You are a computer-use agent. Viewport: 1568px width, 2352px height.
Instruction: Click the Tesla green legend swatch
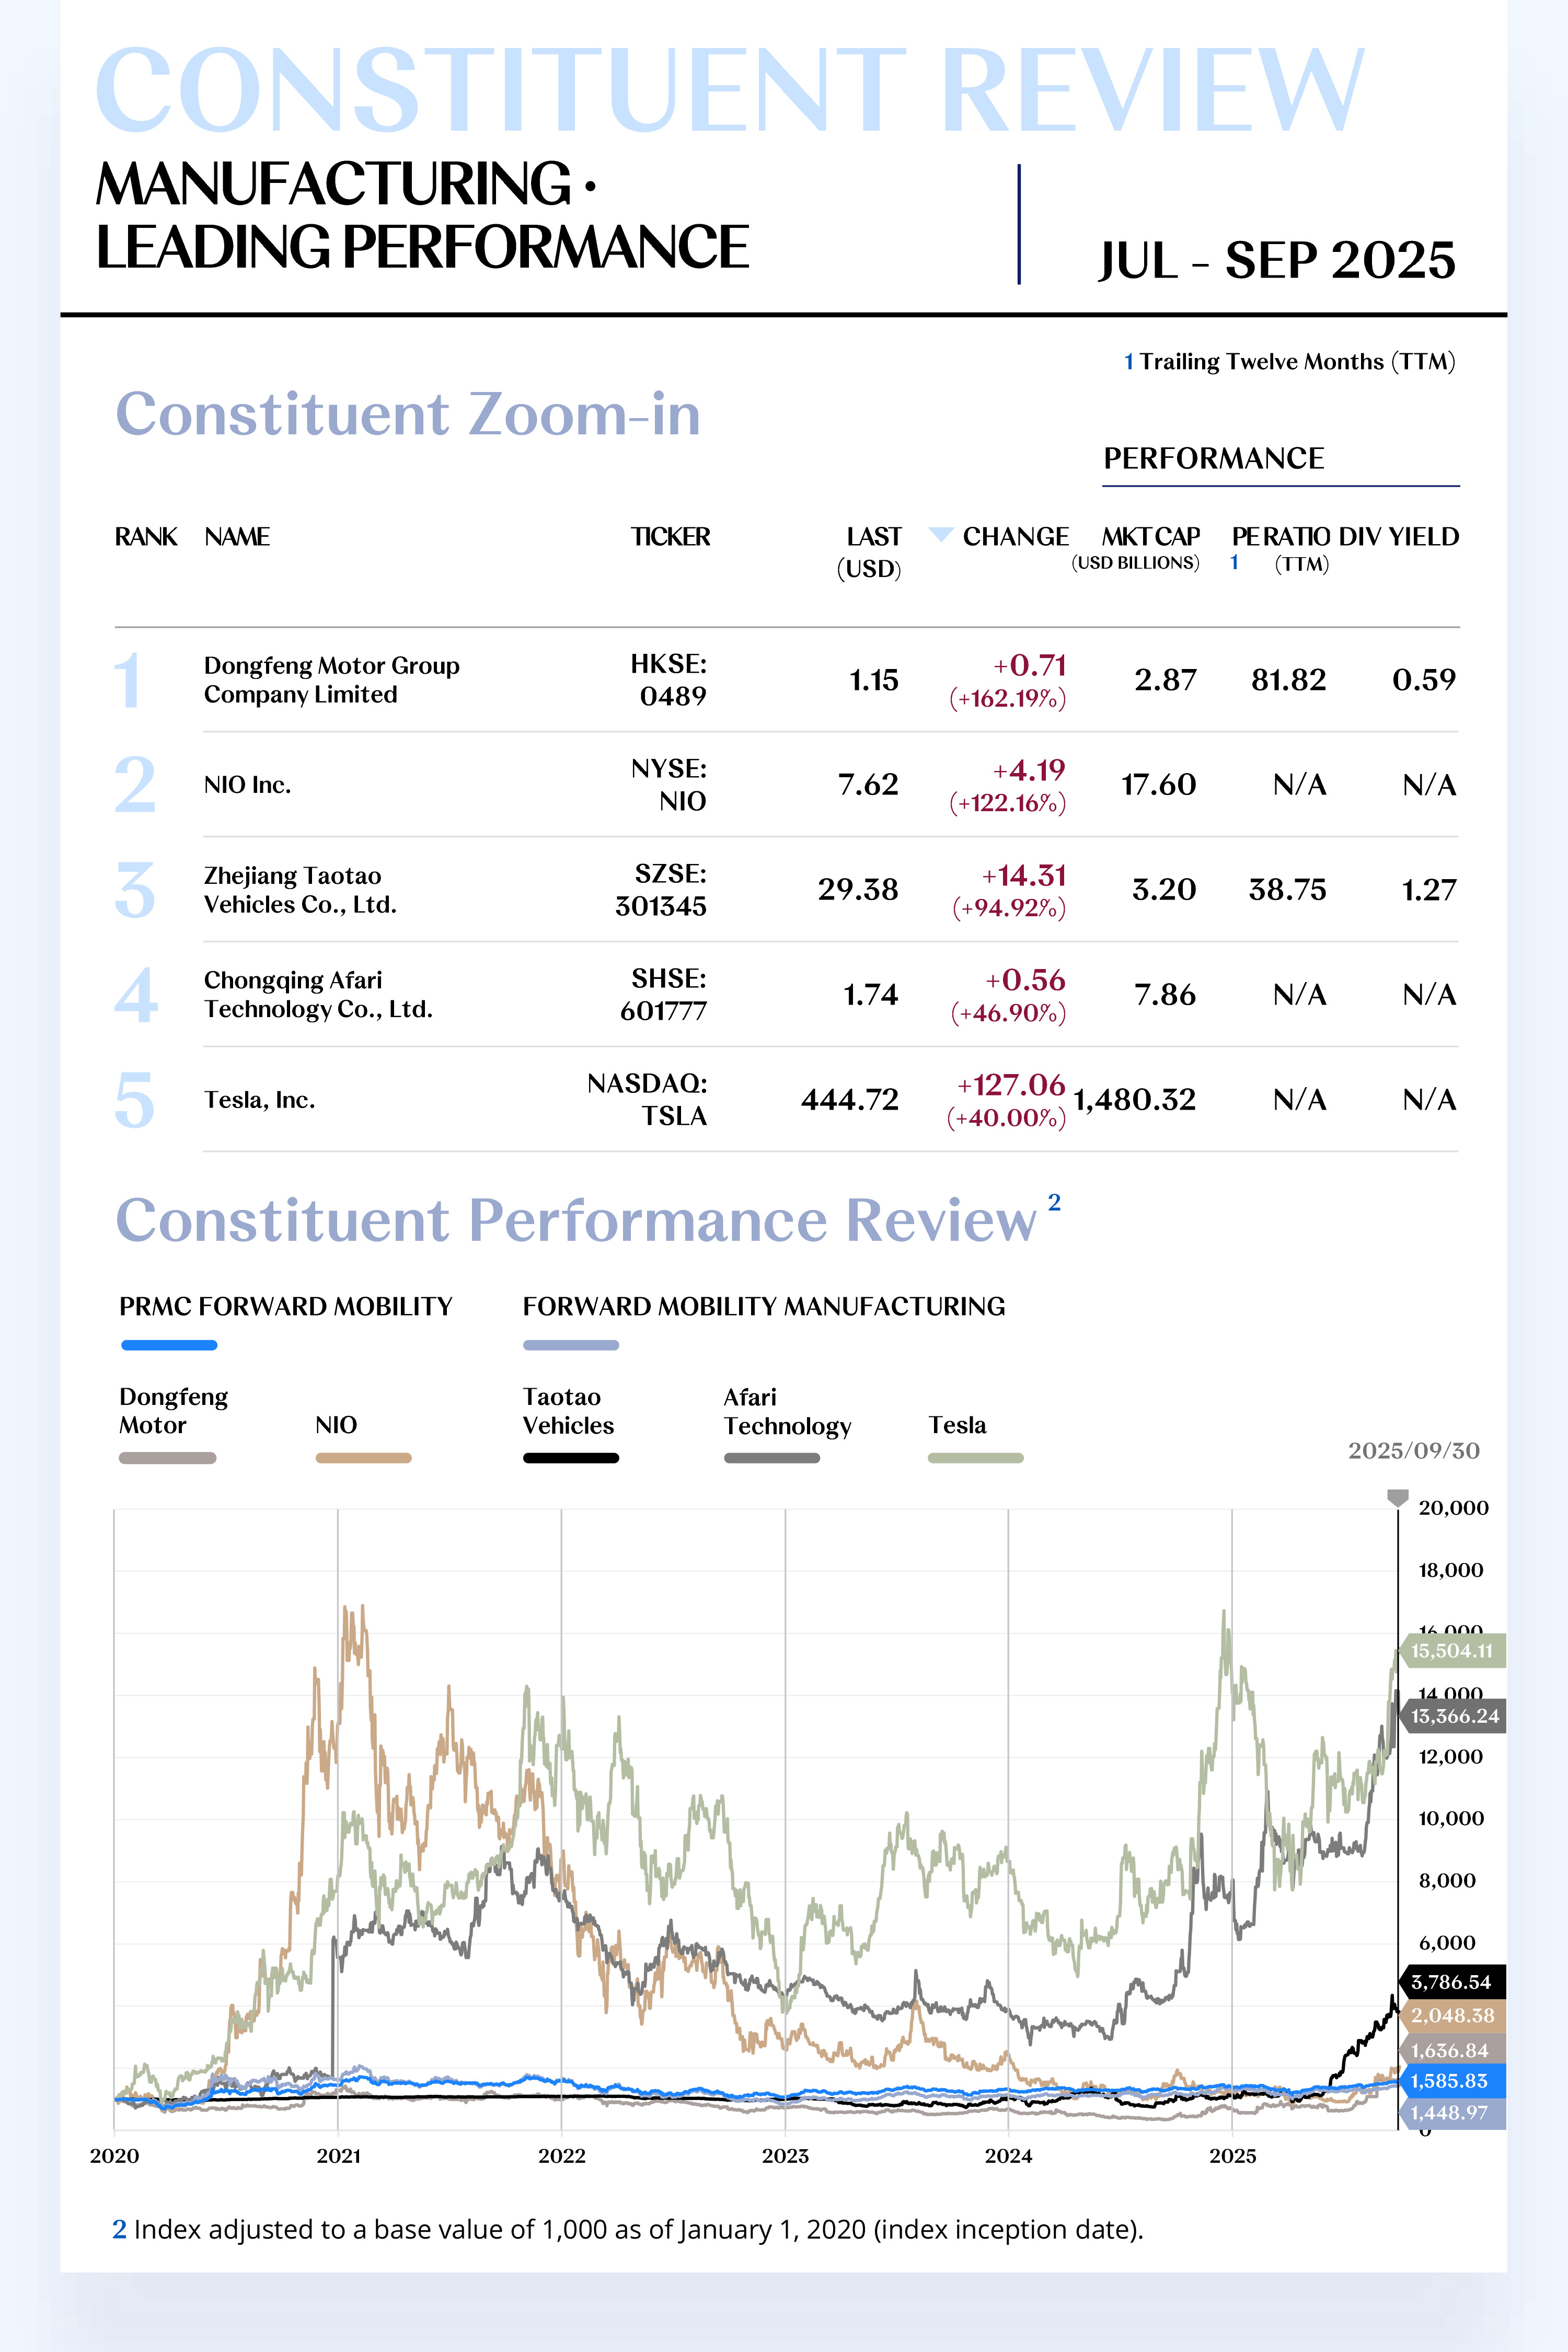[x=975, y=1458]
